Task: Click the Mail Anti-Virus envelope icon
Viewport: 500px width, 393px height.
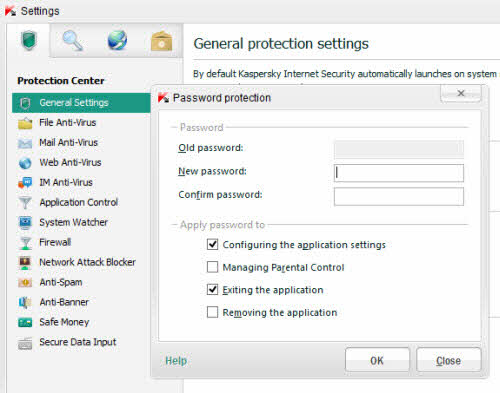Action: (x=25, y=143)
